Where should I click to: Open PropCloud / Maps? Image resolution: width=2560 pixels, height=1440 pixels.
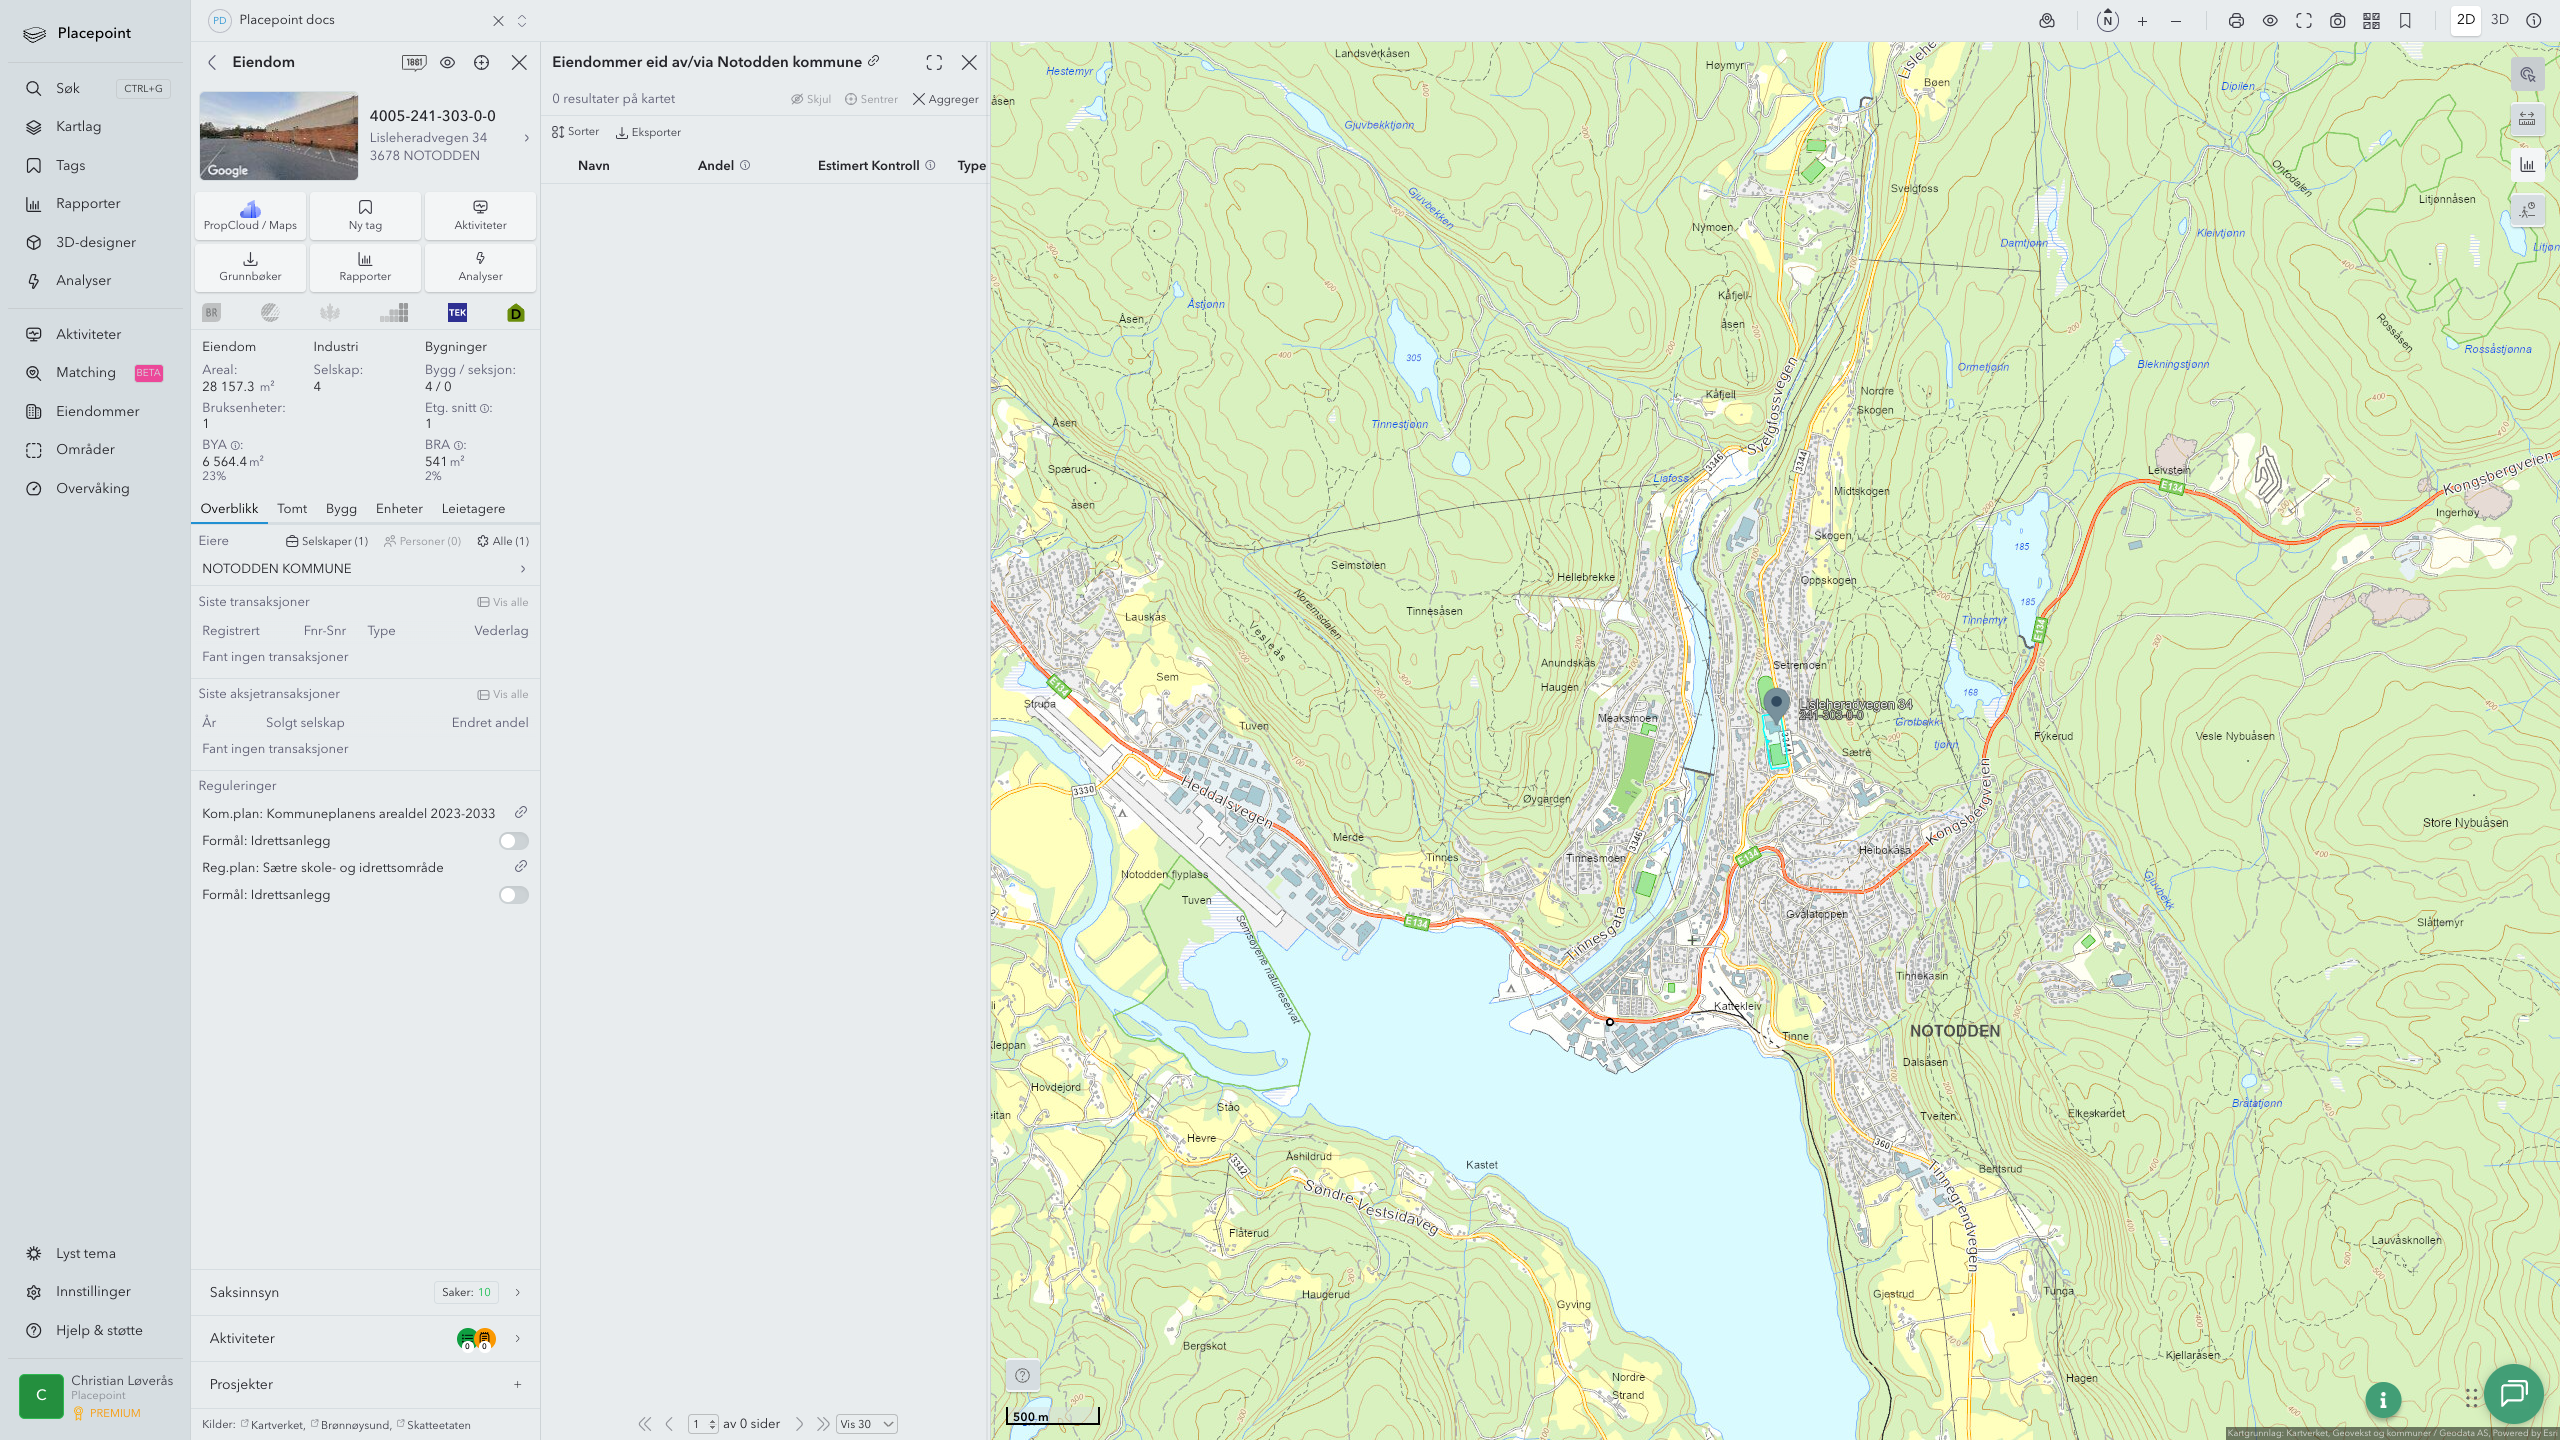click(x=250, y=215)
